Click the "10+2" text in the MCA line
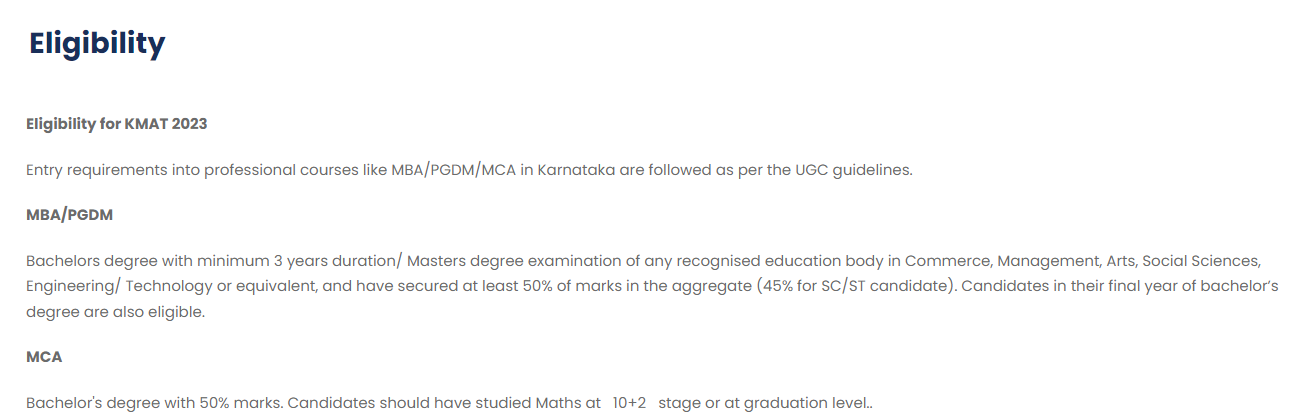 click(x=629, y=403)
